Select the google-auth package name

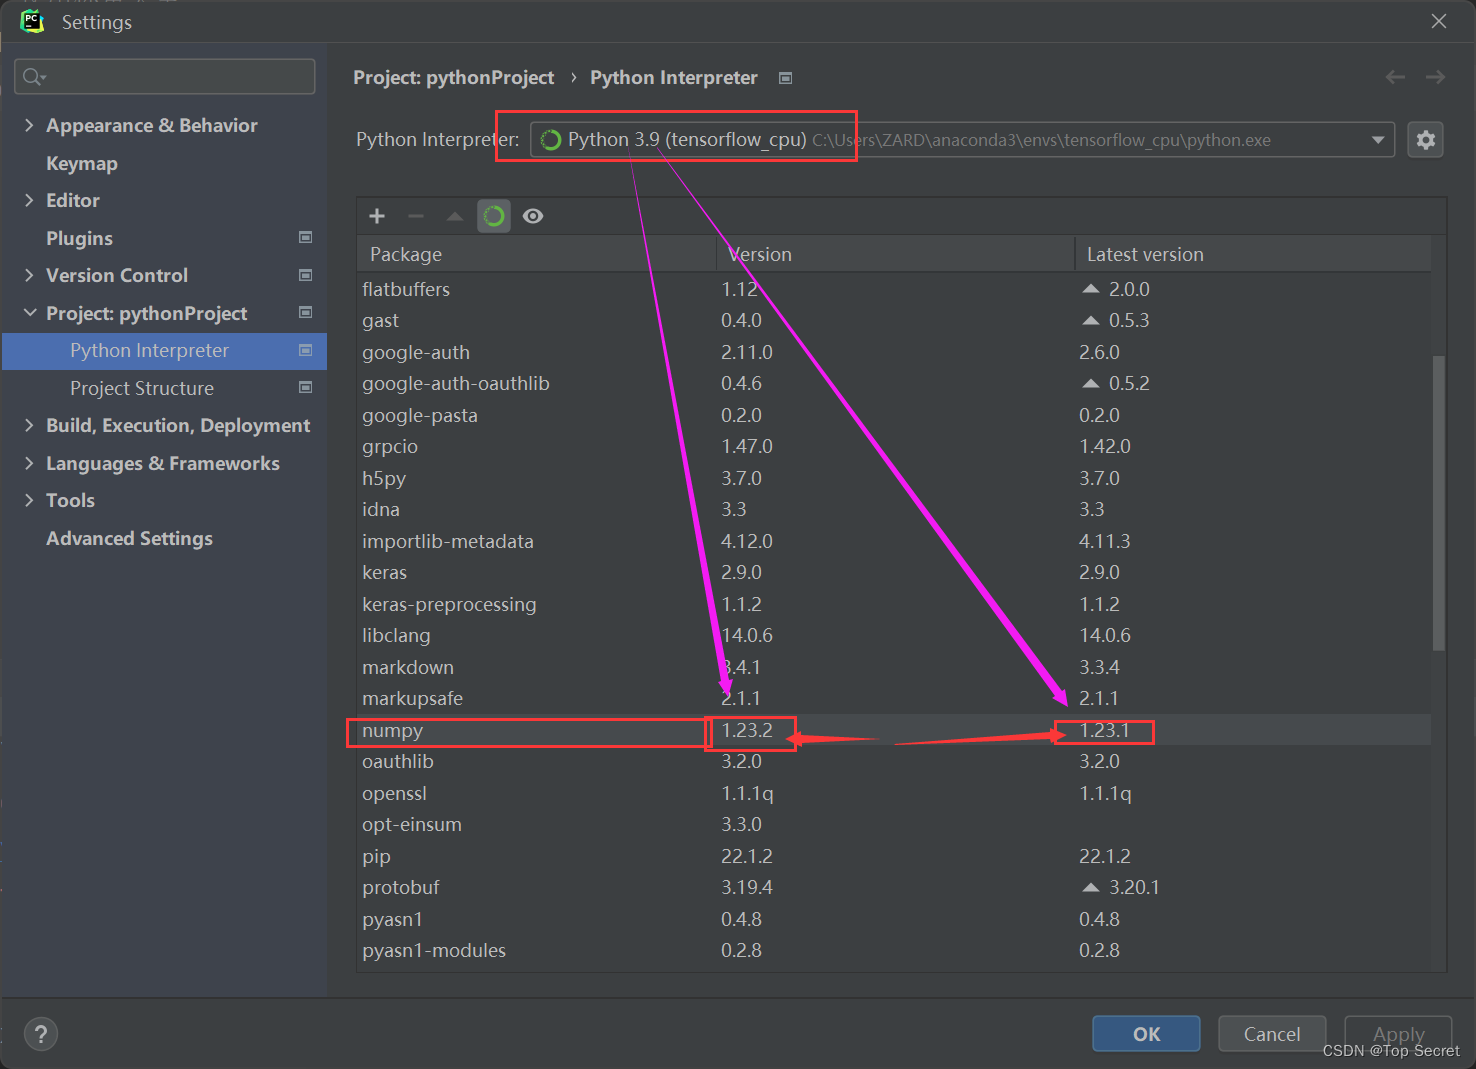click(416, 352)
